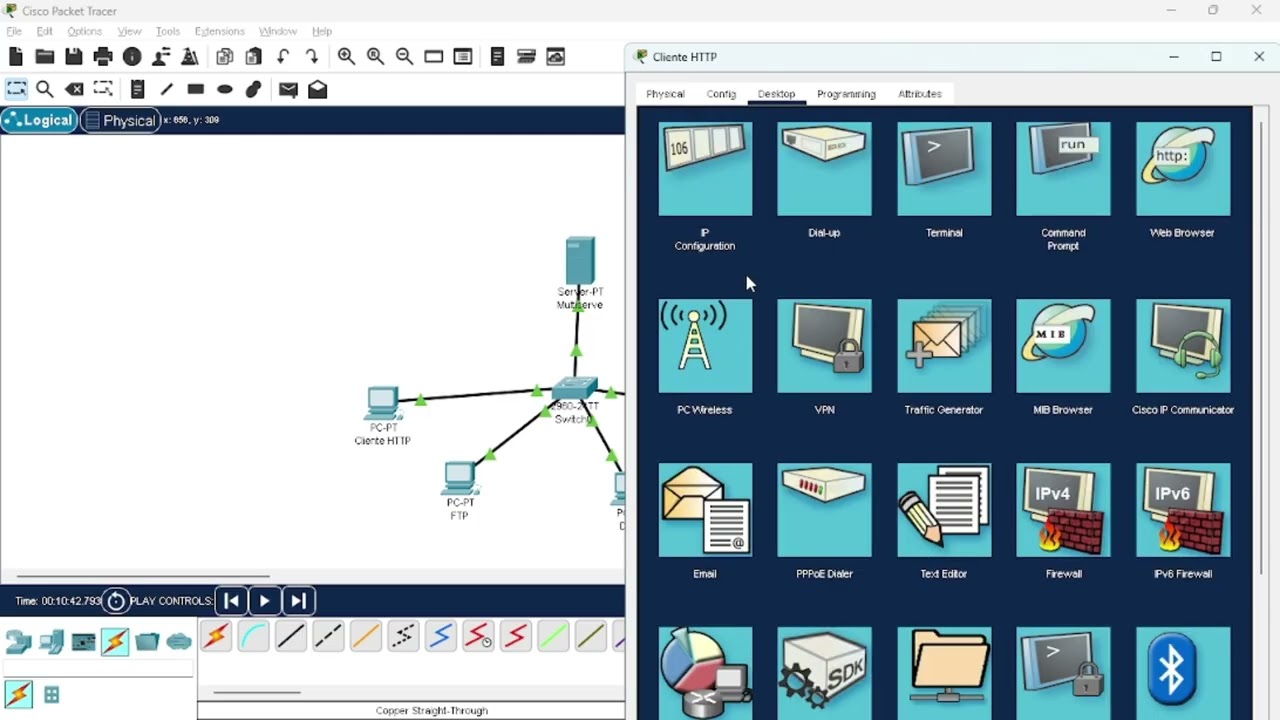Open the File menu

14,32
